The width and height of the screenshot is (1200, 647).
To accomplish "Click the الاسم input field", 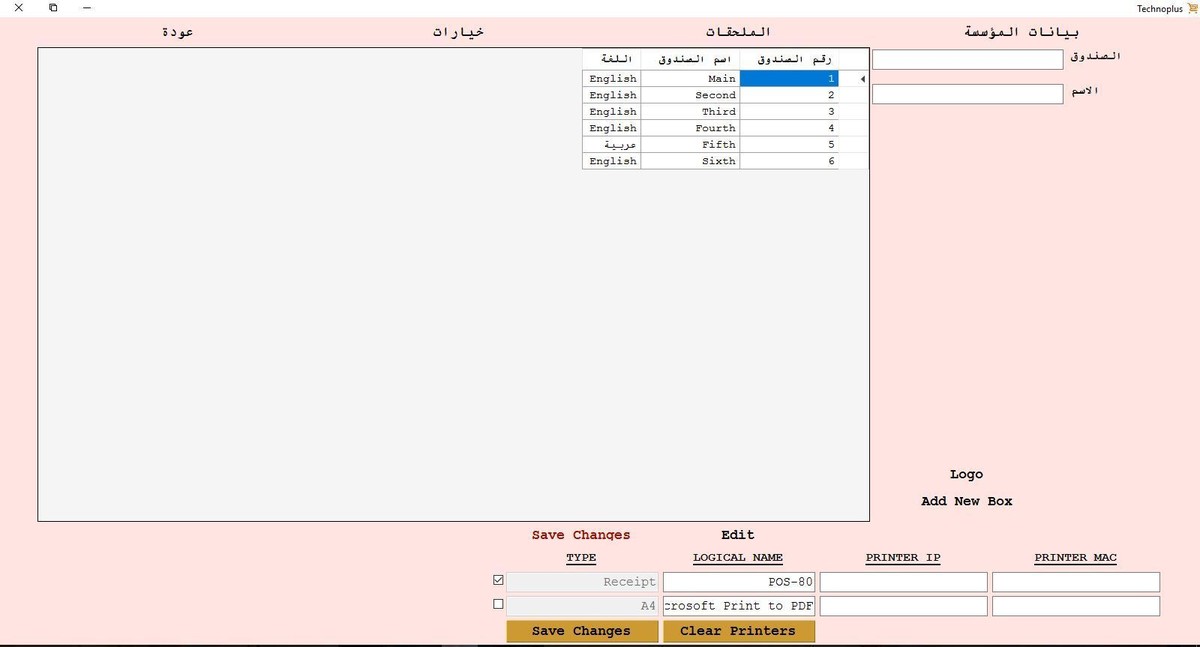I will click(967, 94).
